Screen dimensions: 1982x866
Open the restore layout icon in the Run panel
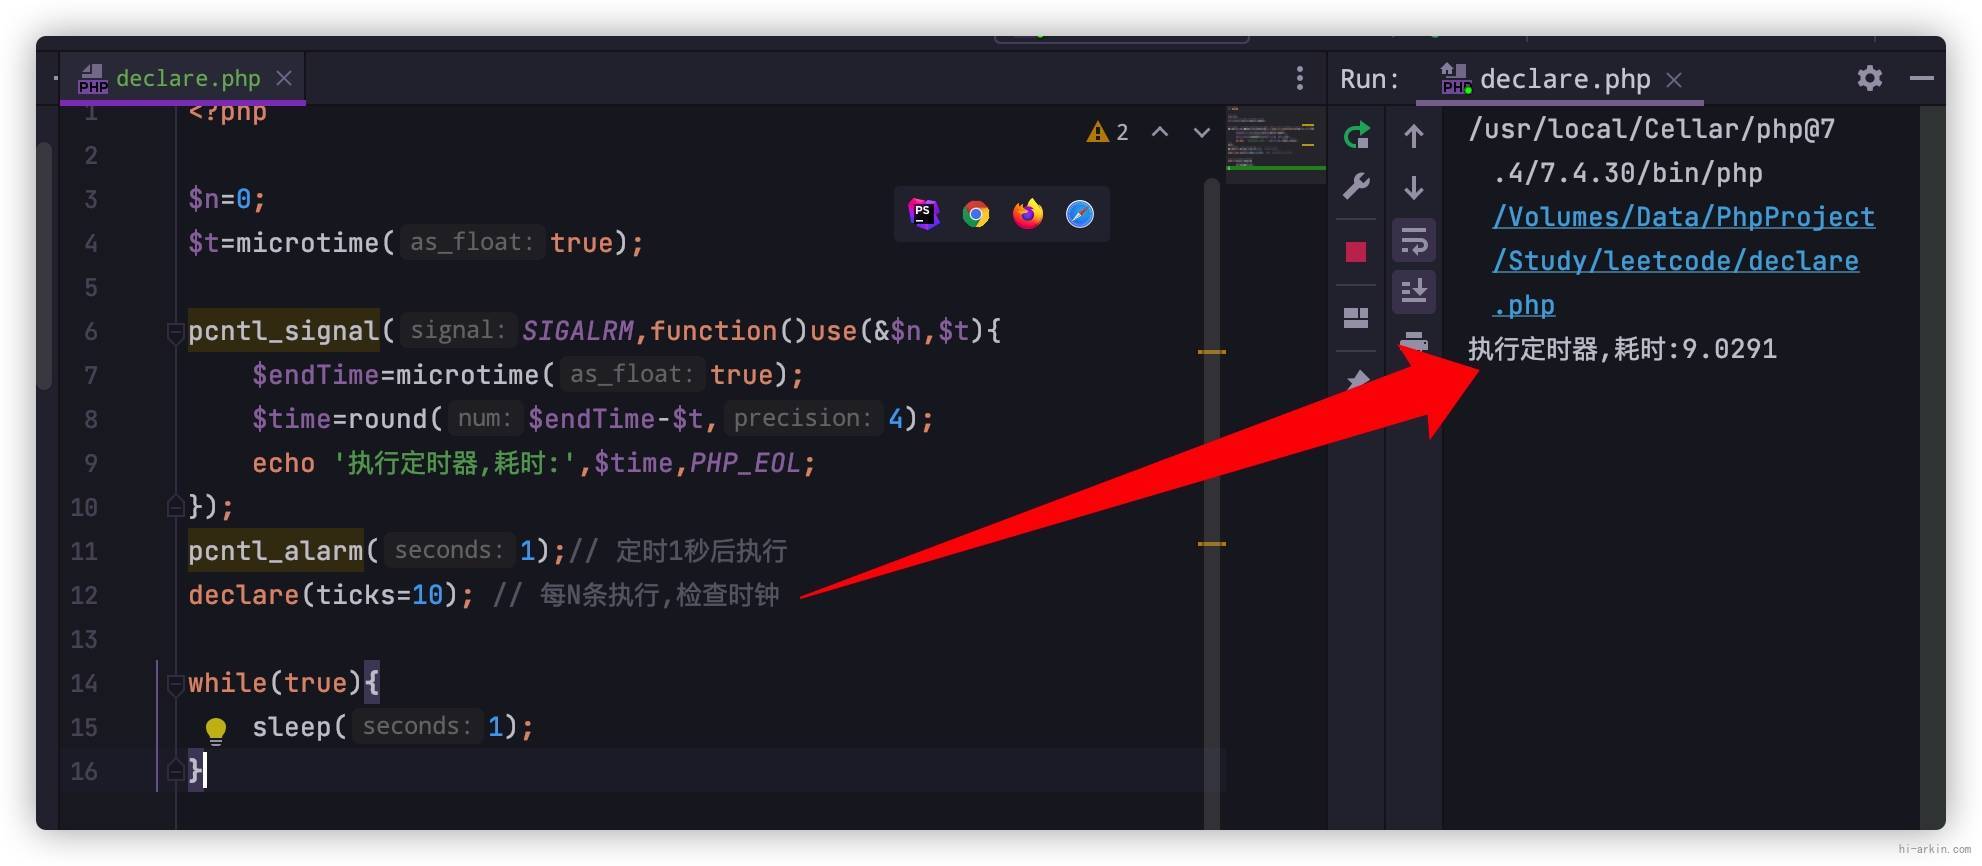point(1356,318)
